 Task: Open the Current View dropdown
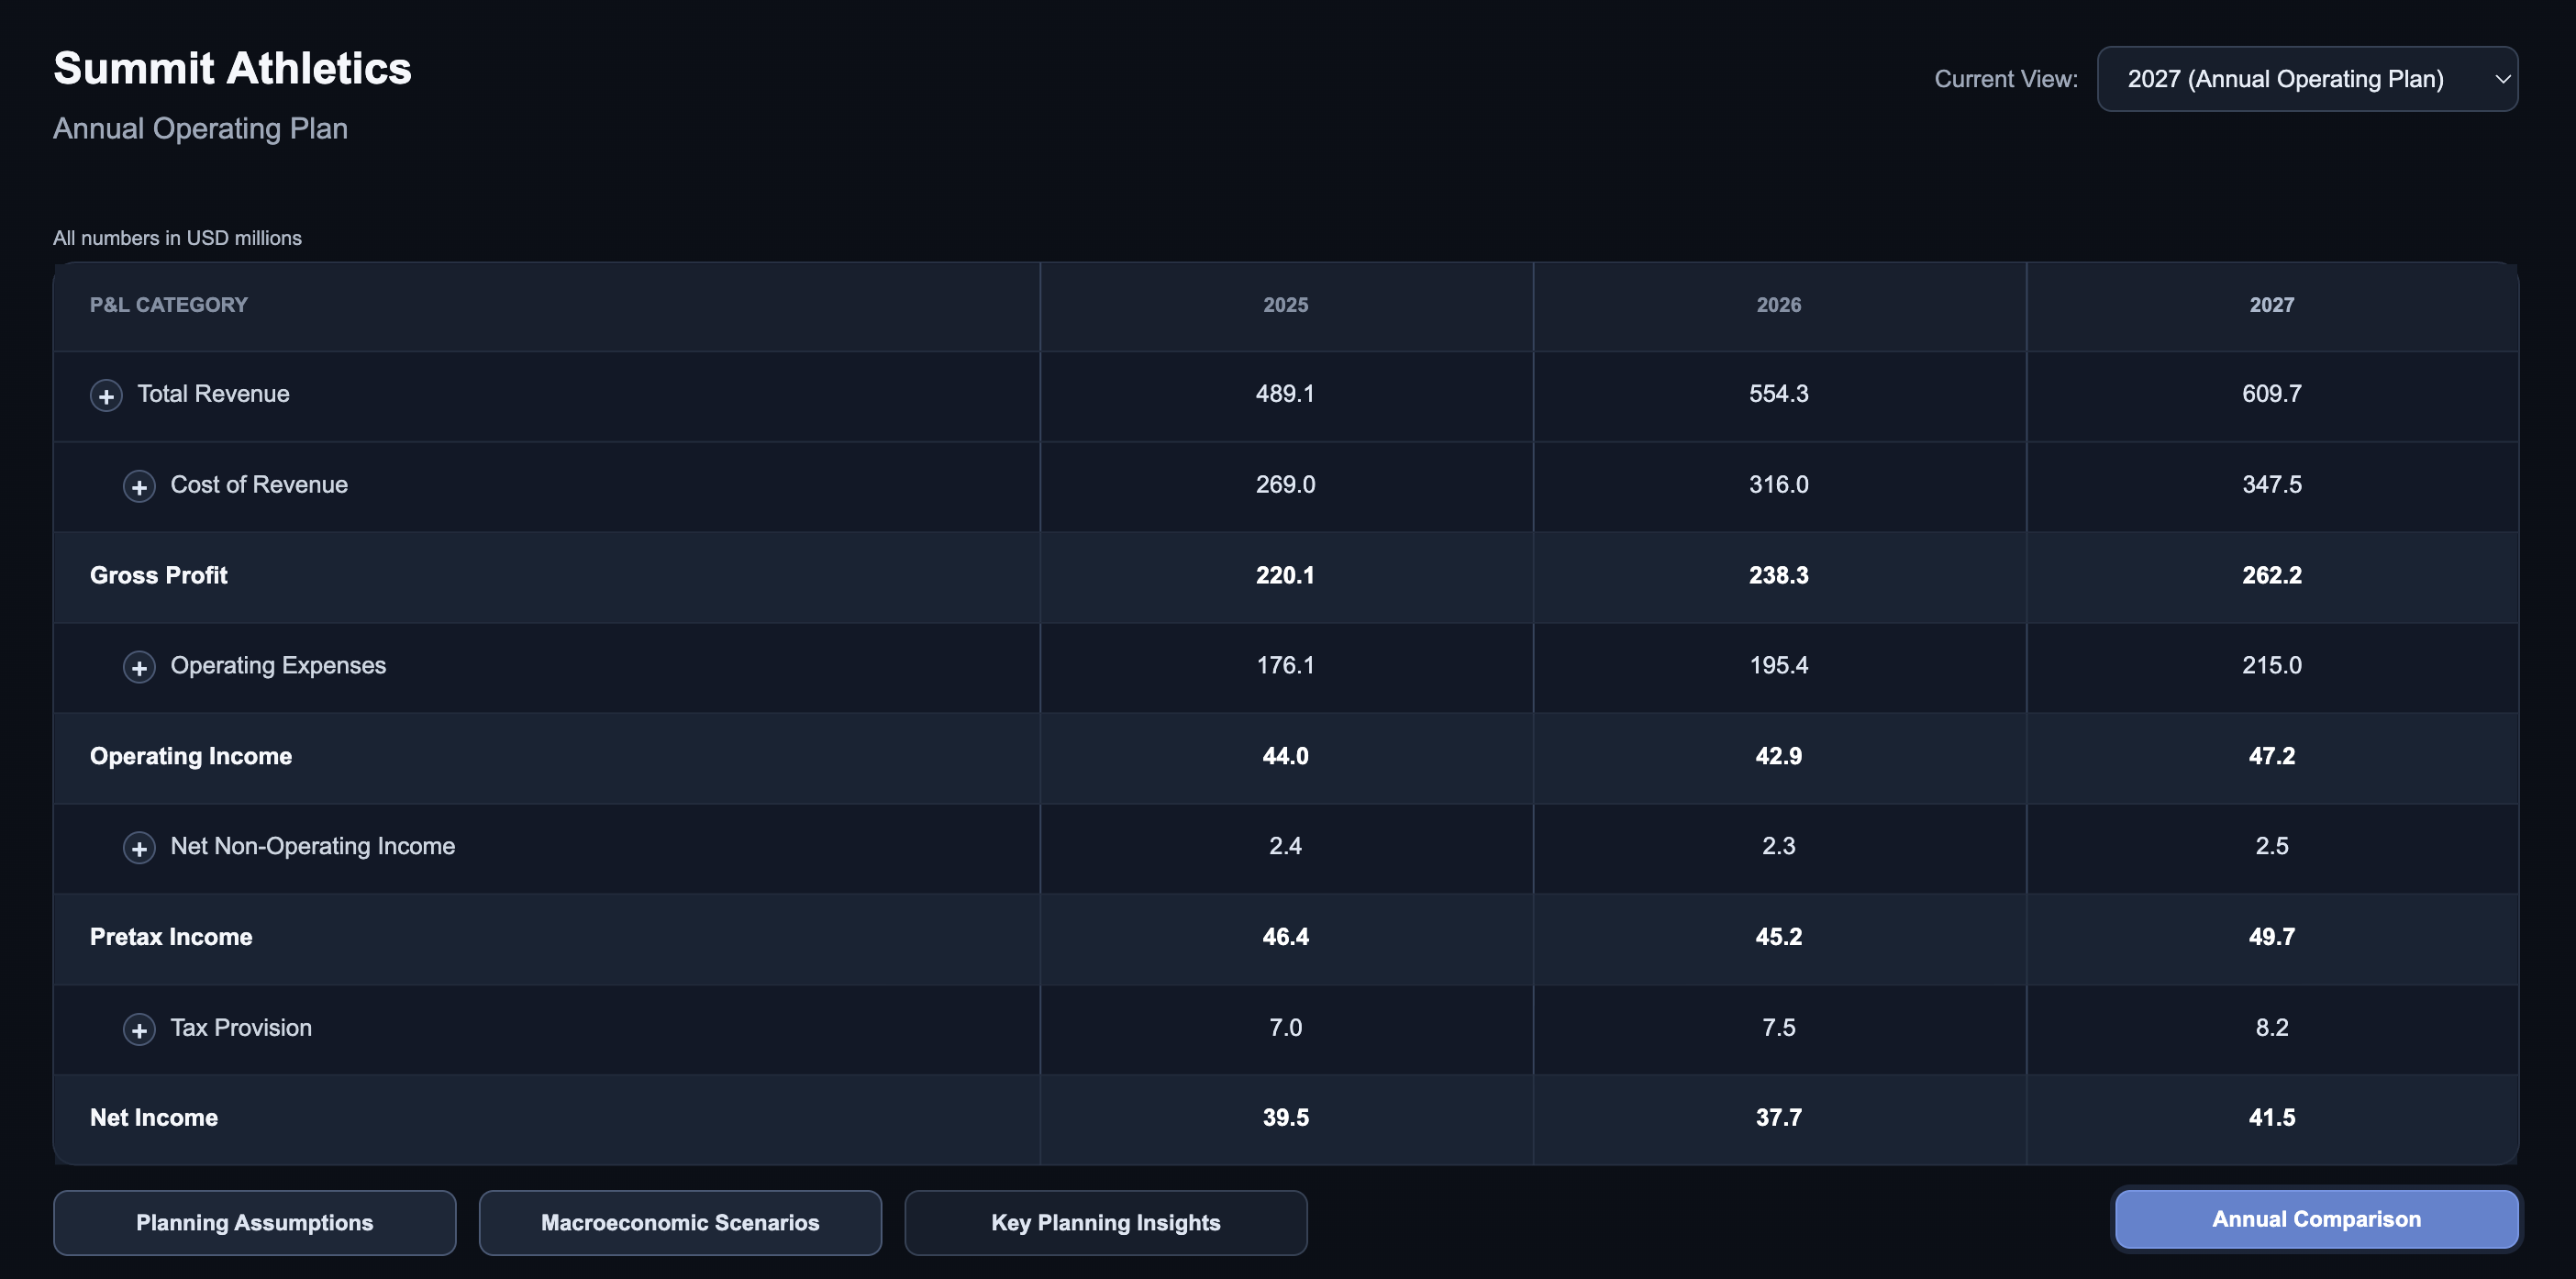pos(2307,79)
